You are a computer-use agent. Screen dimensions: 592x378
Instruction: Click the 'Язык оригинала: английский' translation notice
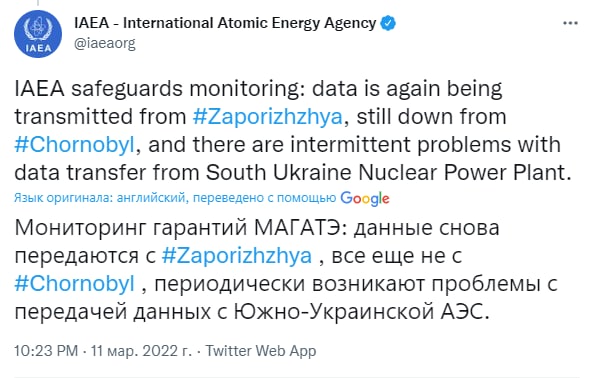100,197
